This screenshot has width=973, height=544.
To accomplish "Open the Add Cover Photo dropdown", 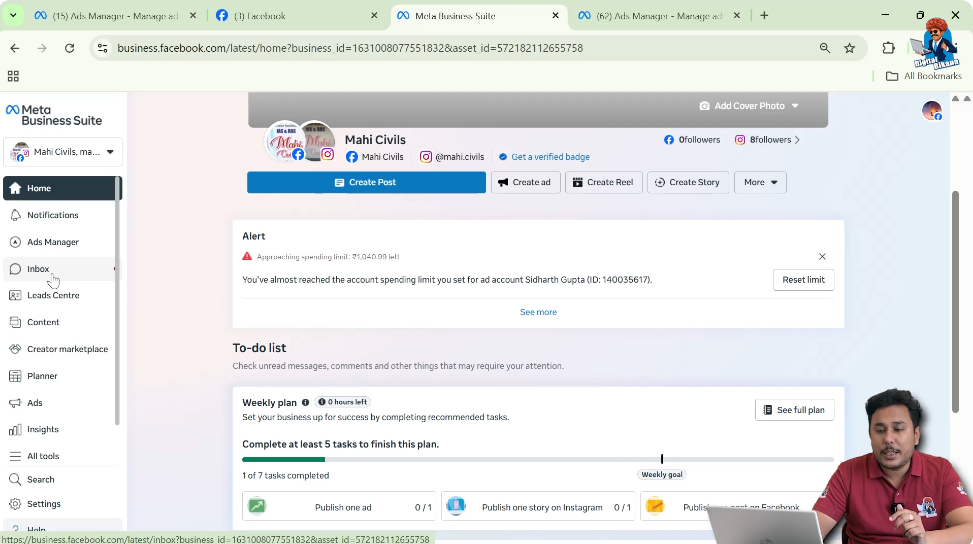I will (749, 106).
